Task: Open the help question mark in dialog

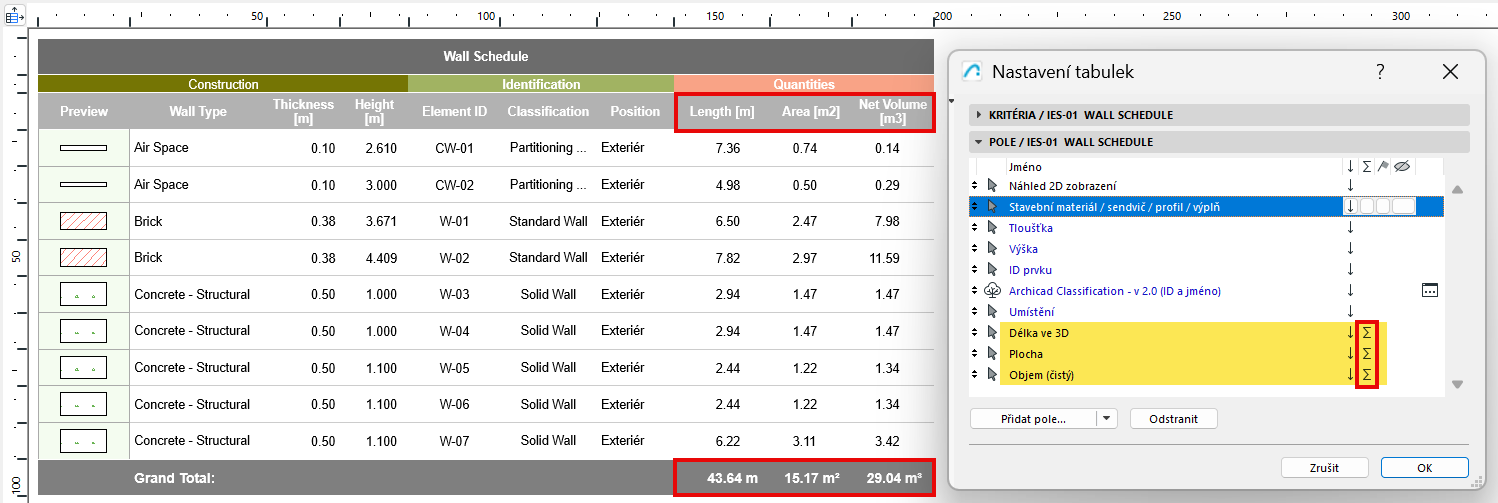Action: [x=1380, y=72]
